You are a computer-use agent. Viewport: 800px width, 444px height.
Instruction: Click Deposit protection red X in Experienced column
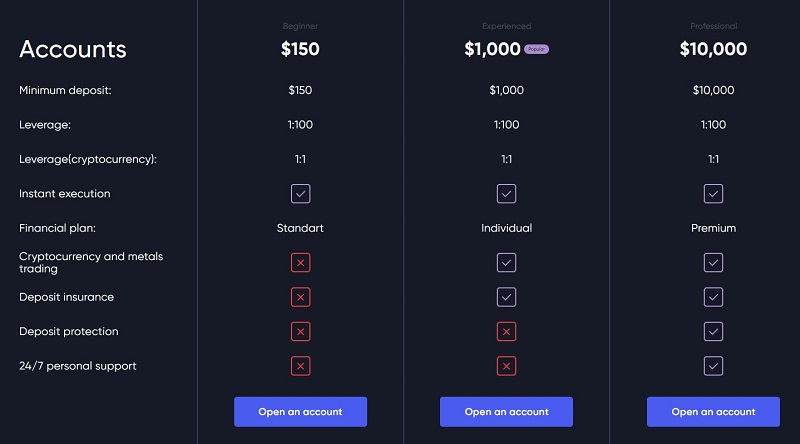coord(506,332)
